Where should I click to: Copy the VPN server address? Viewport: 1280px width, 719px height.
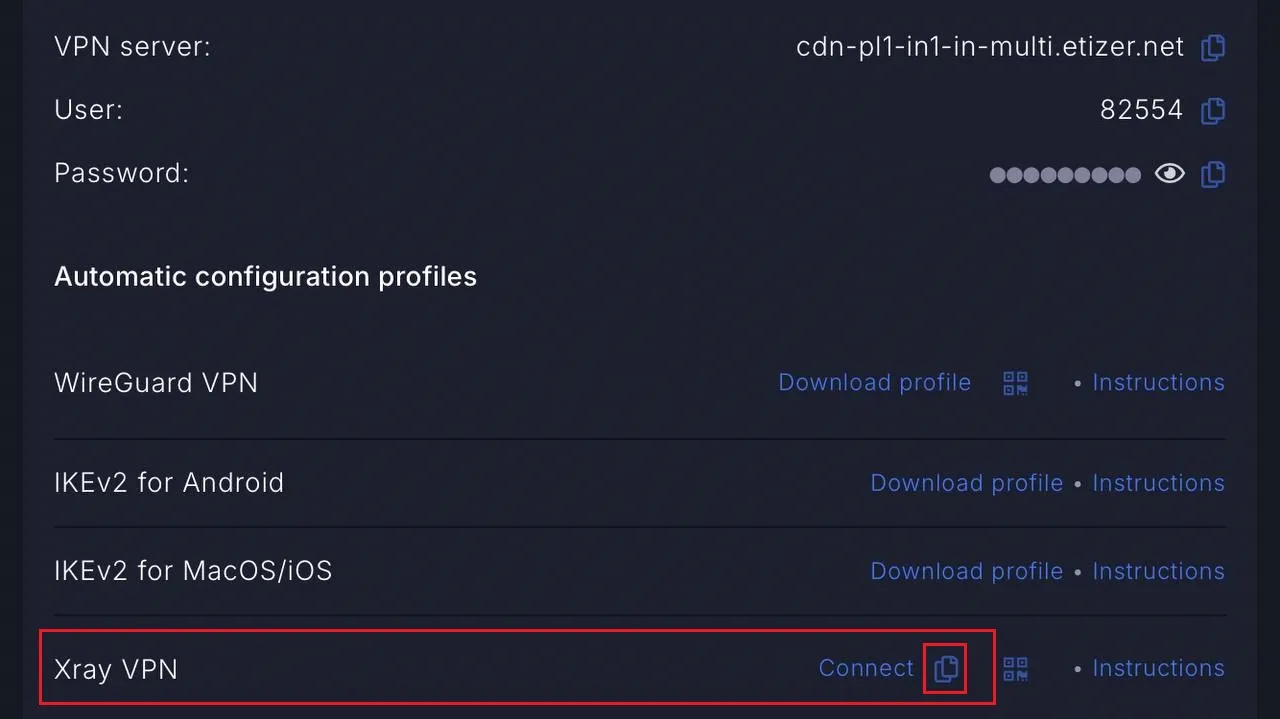[x=1213, y=47]
